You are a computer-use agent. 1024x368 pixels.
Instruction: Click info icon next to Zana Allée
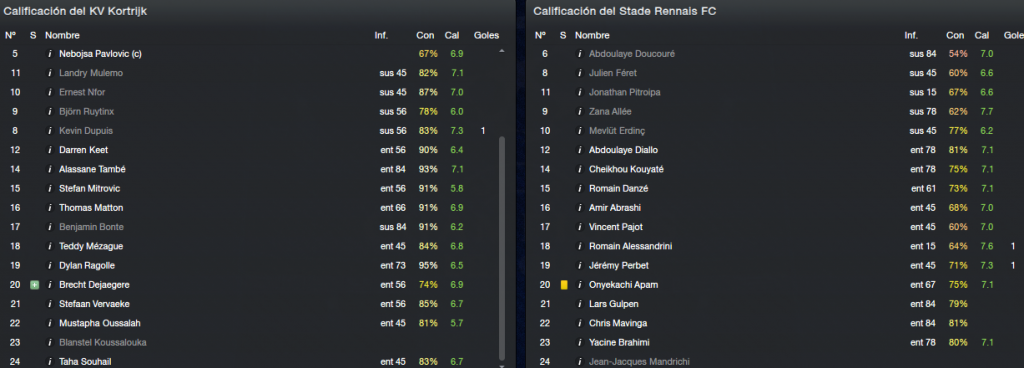(580, 112)
